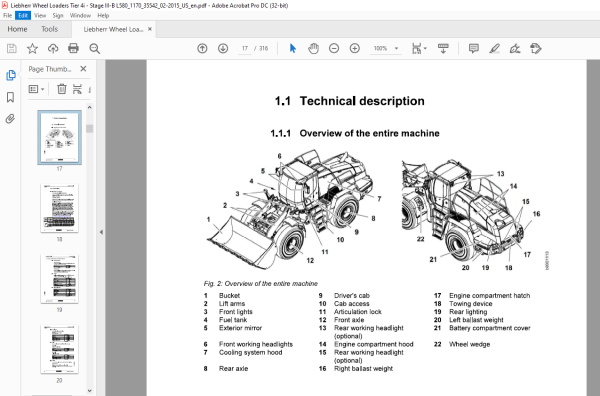Click the Save file icon

coord(12,49)
